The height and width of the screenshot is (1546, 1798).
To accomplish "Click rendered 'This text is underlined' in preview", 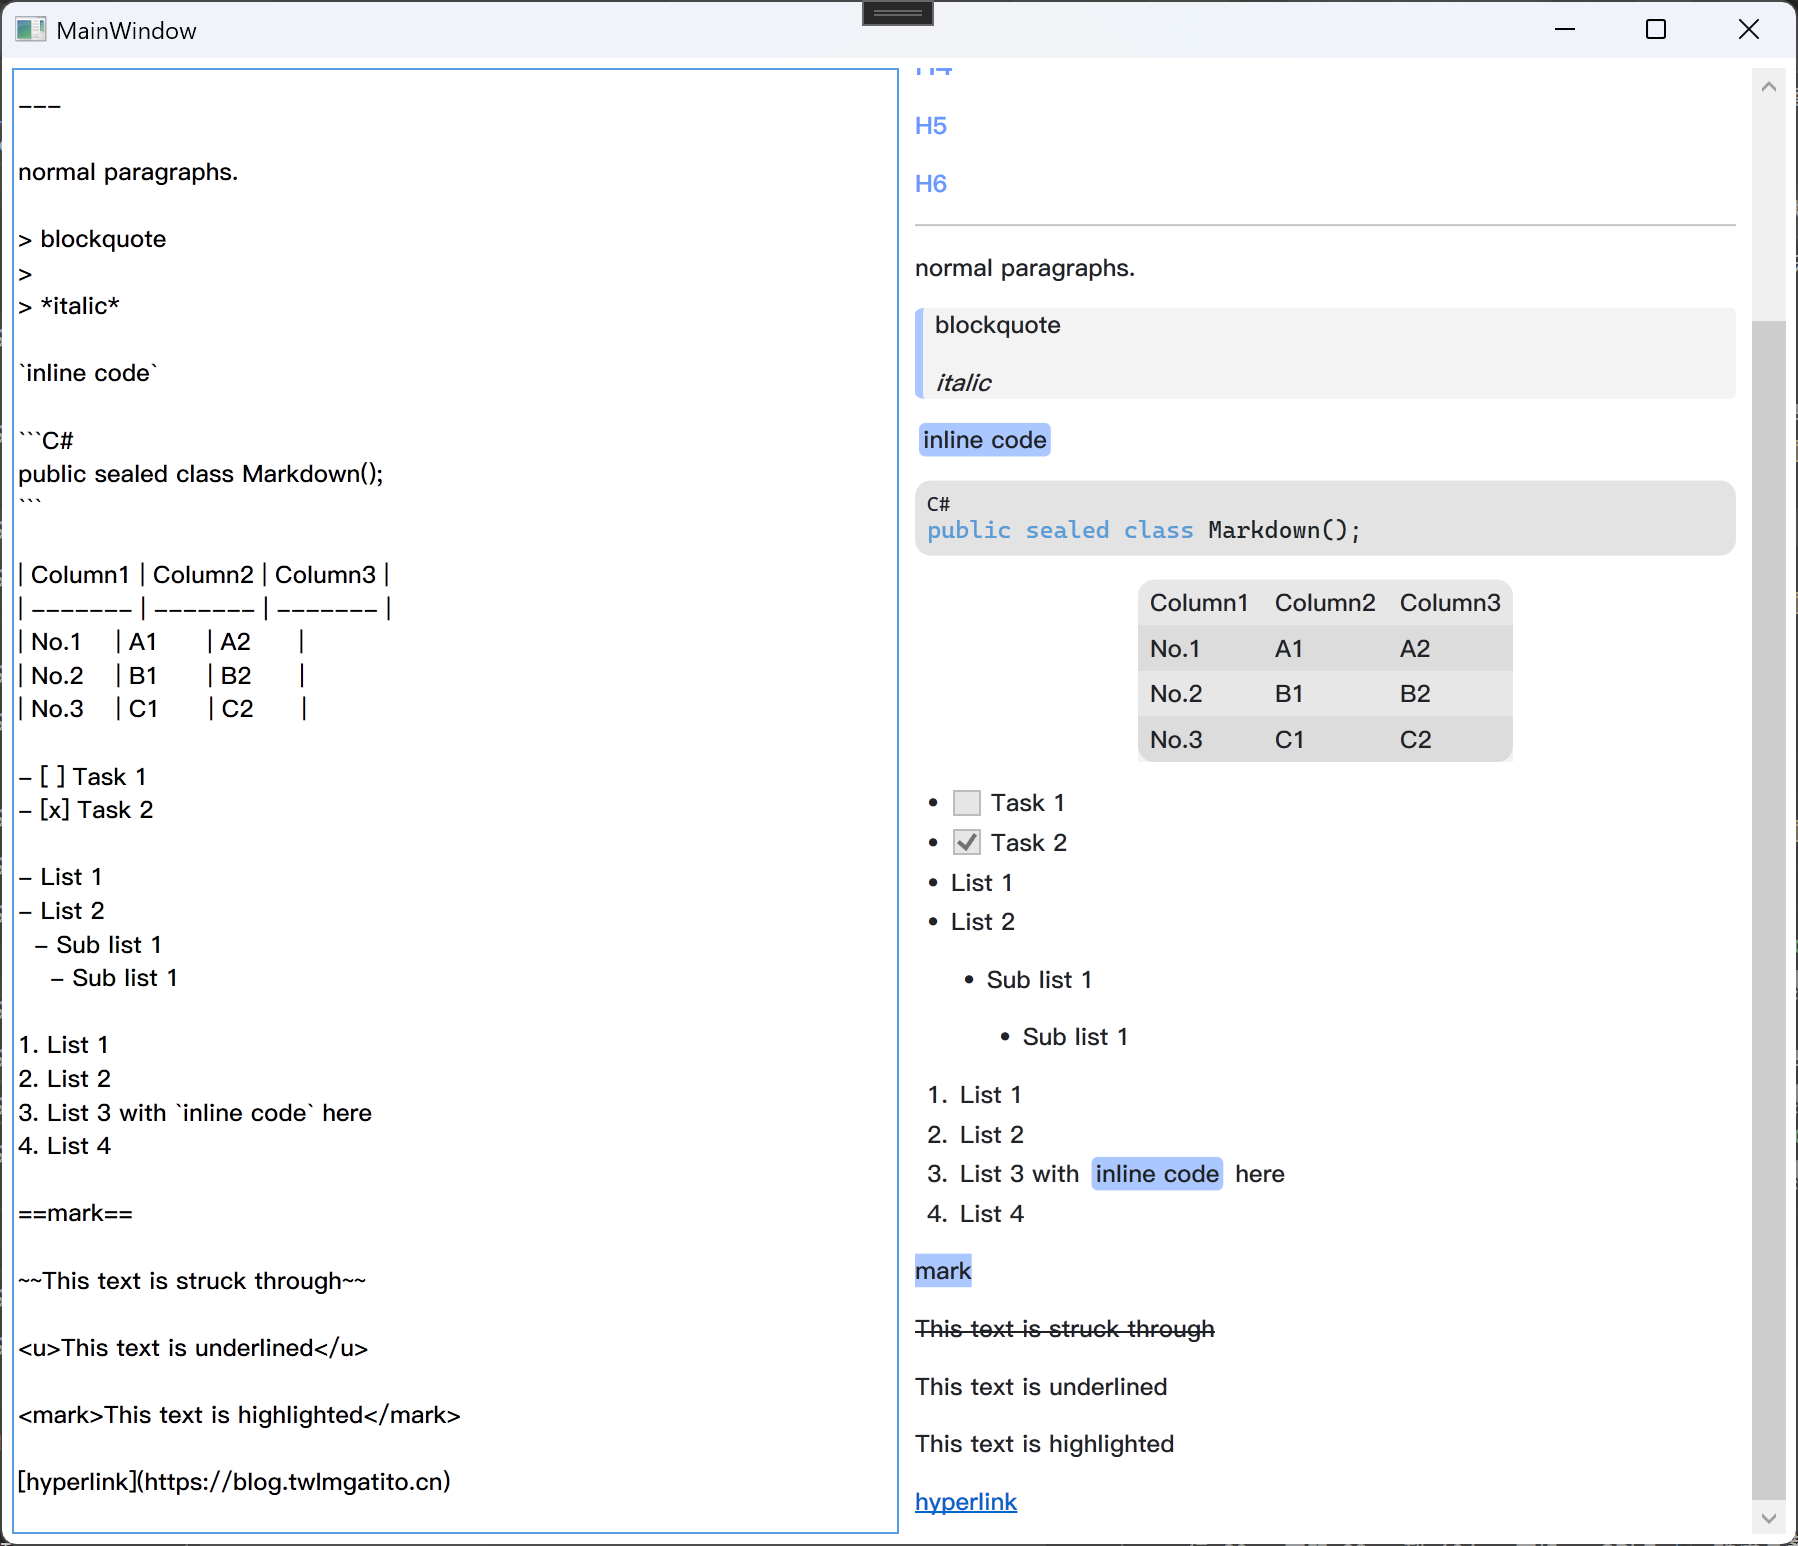I will click(x=1041, y=1387).
